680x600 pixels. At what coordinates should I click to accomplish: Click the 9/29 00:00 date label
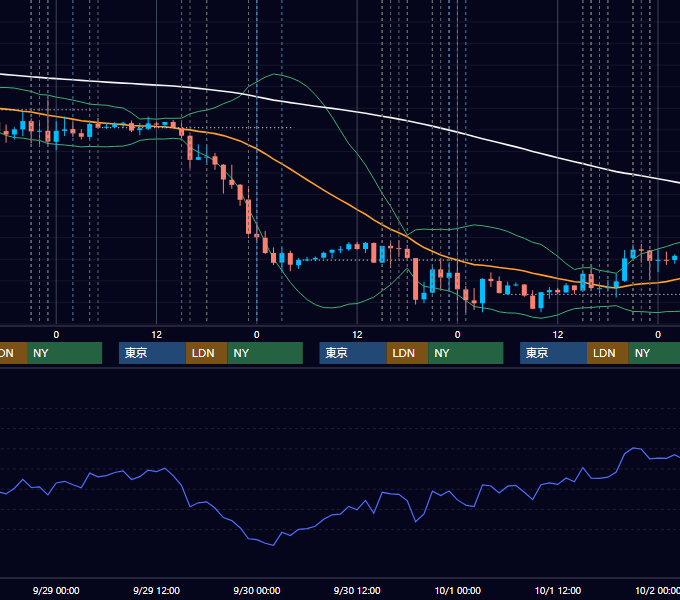(x=56, y=590)
